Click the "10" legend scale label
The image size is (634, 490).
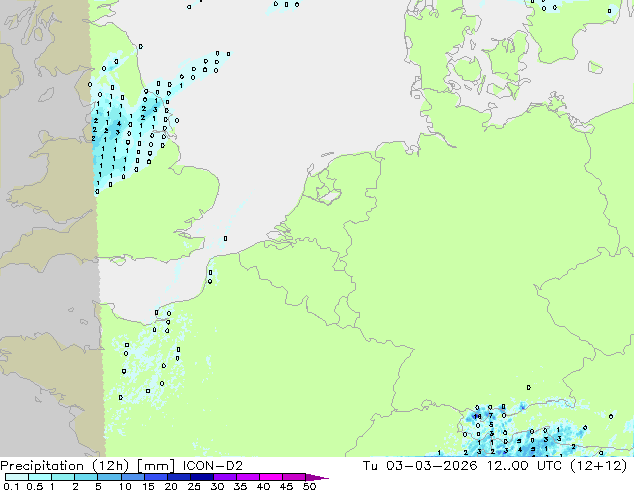pos(125,486)
